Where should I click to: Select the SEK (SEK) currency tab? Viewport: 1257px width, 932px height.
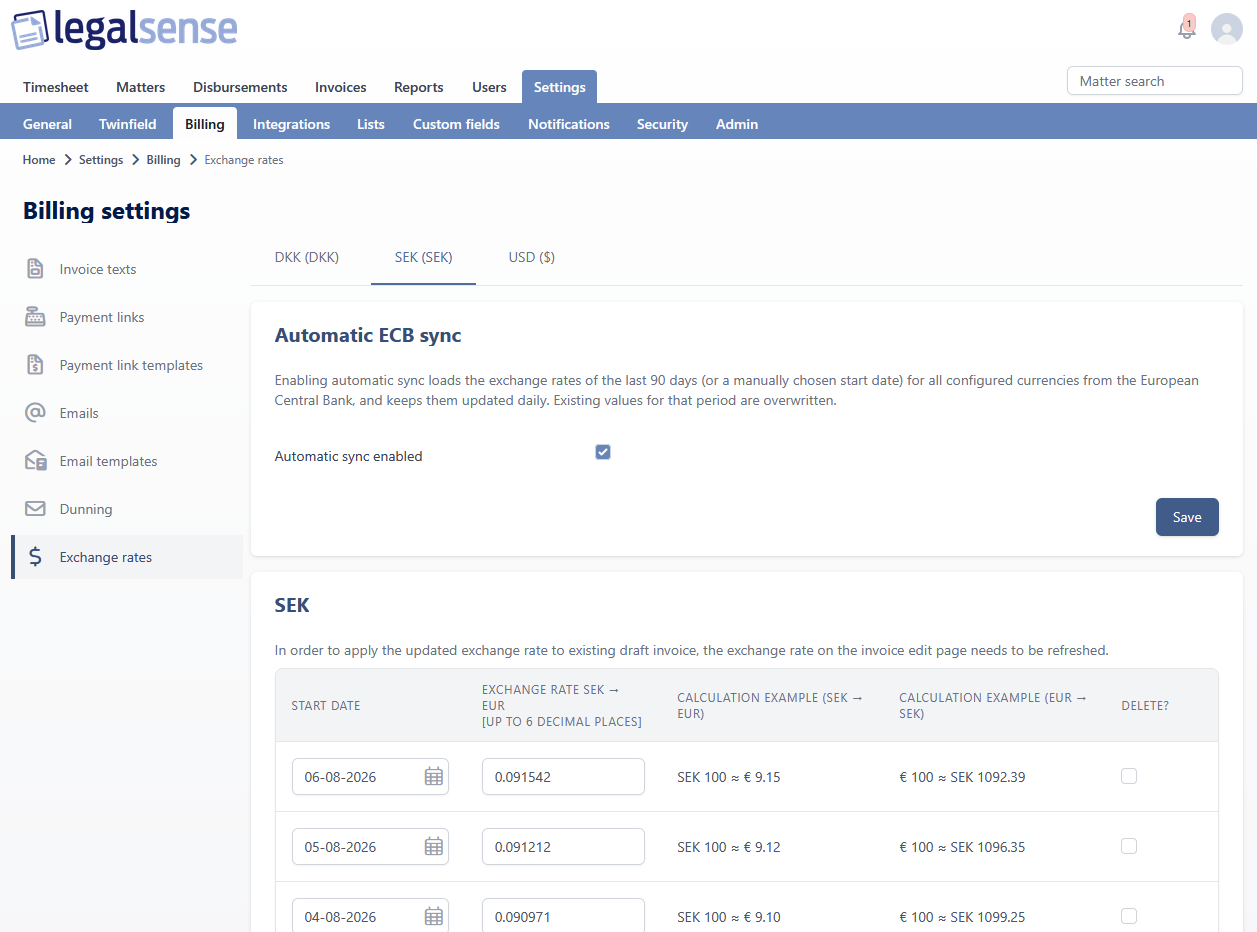point(424,258)
